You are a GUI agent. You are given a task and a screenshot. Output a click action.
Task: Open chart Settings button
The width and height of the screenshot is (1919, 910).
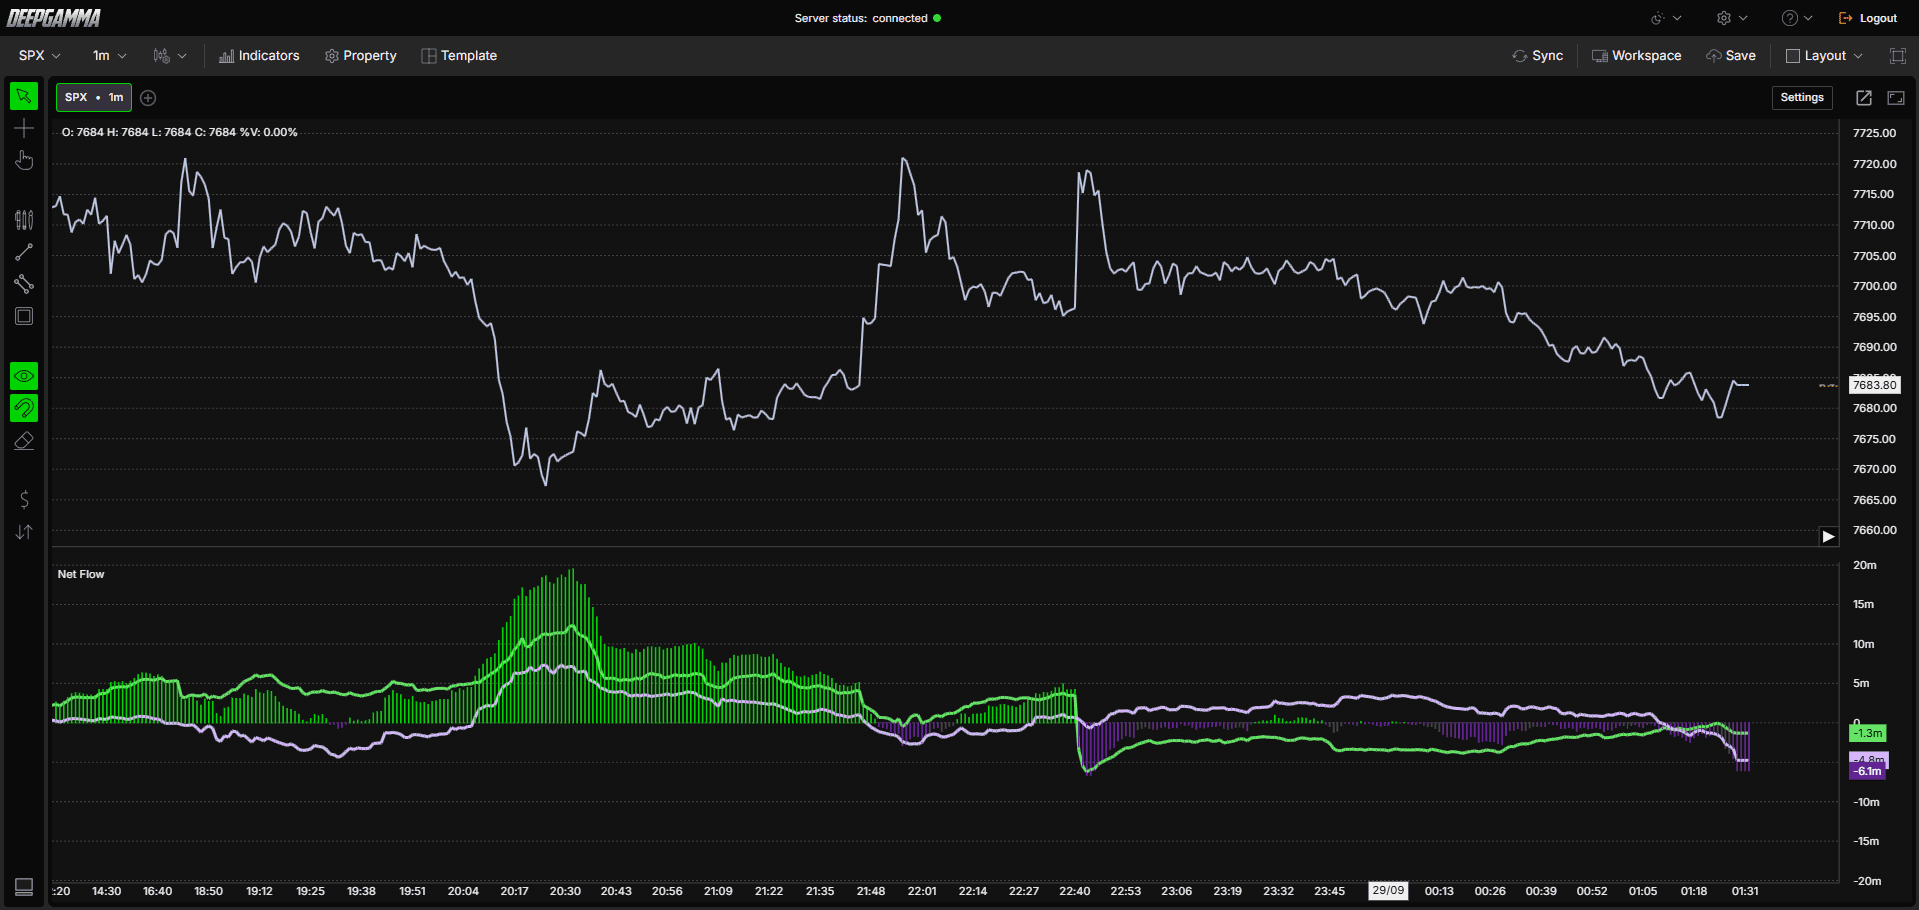tap(1802, 97)
